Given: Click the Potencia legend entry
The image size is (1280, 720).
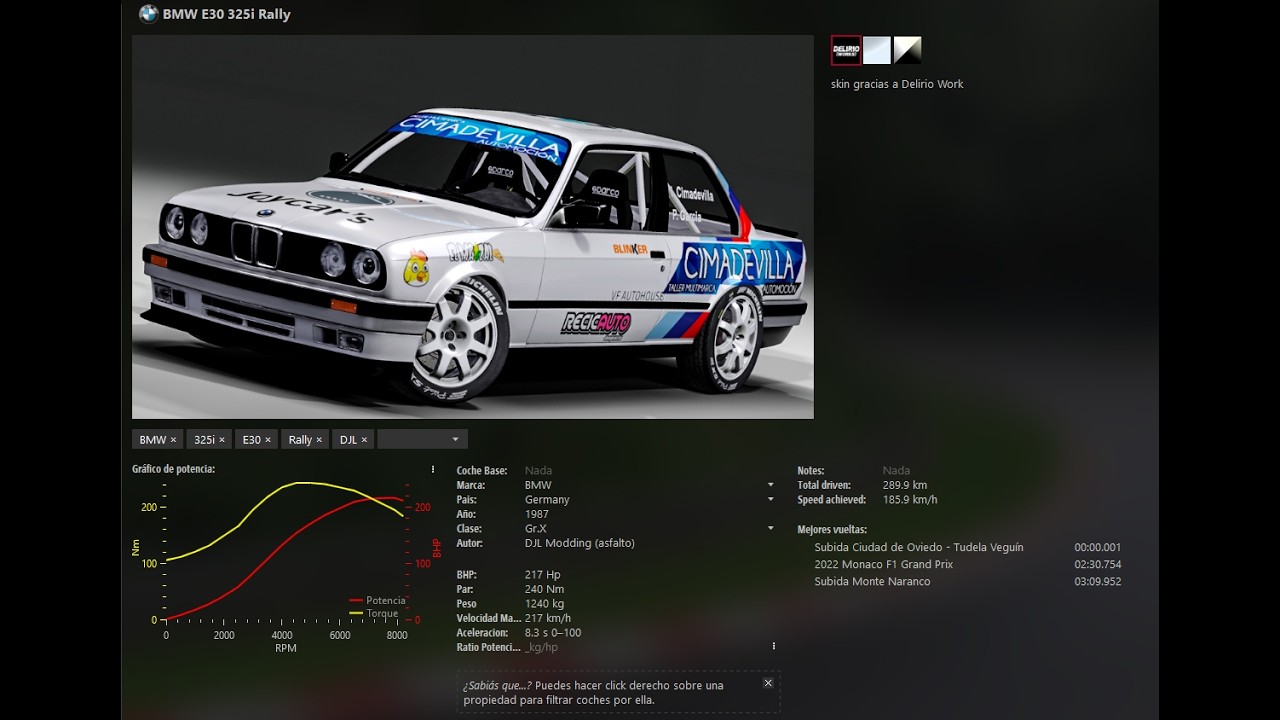Looking at the screenshot, I should pos(378,600).
